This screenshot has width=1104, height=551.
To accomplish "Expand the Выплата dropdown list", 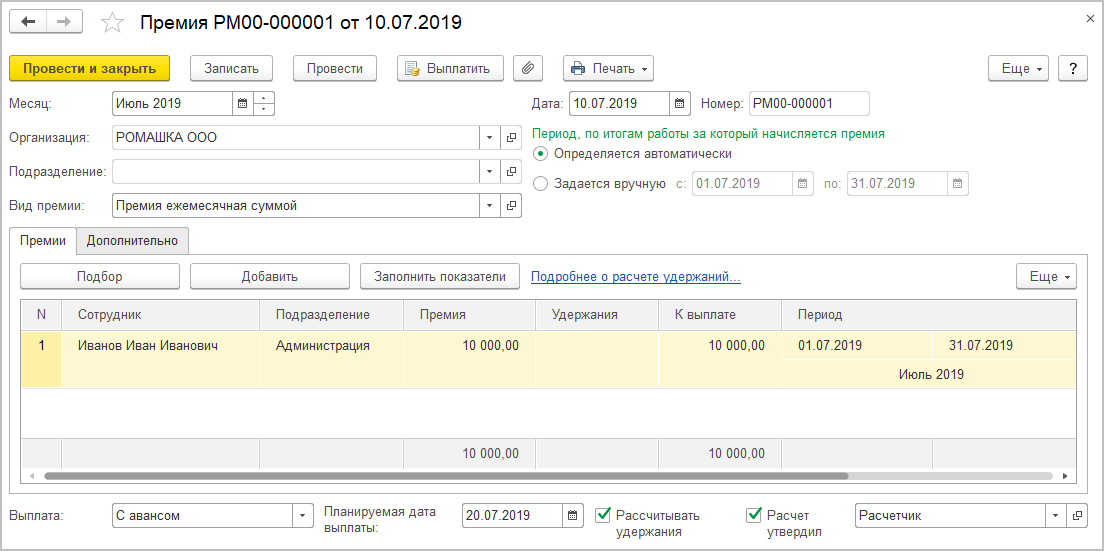I will click(x=303, y=516).
